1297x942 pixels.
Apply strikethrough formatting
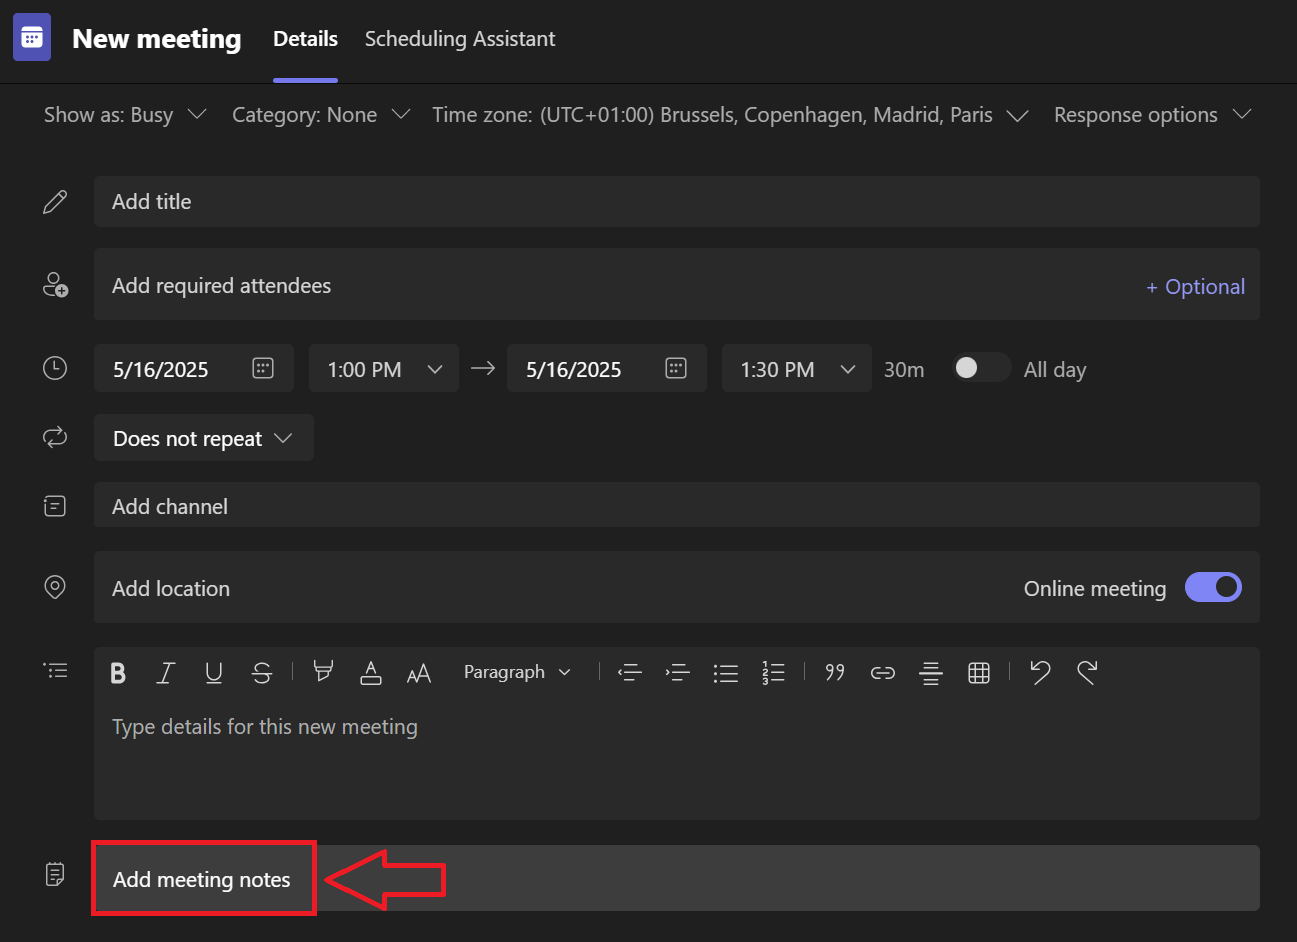coord(262,672)
